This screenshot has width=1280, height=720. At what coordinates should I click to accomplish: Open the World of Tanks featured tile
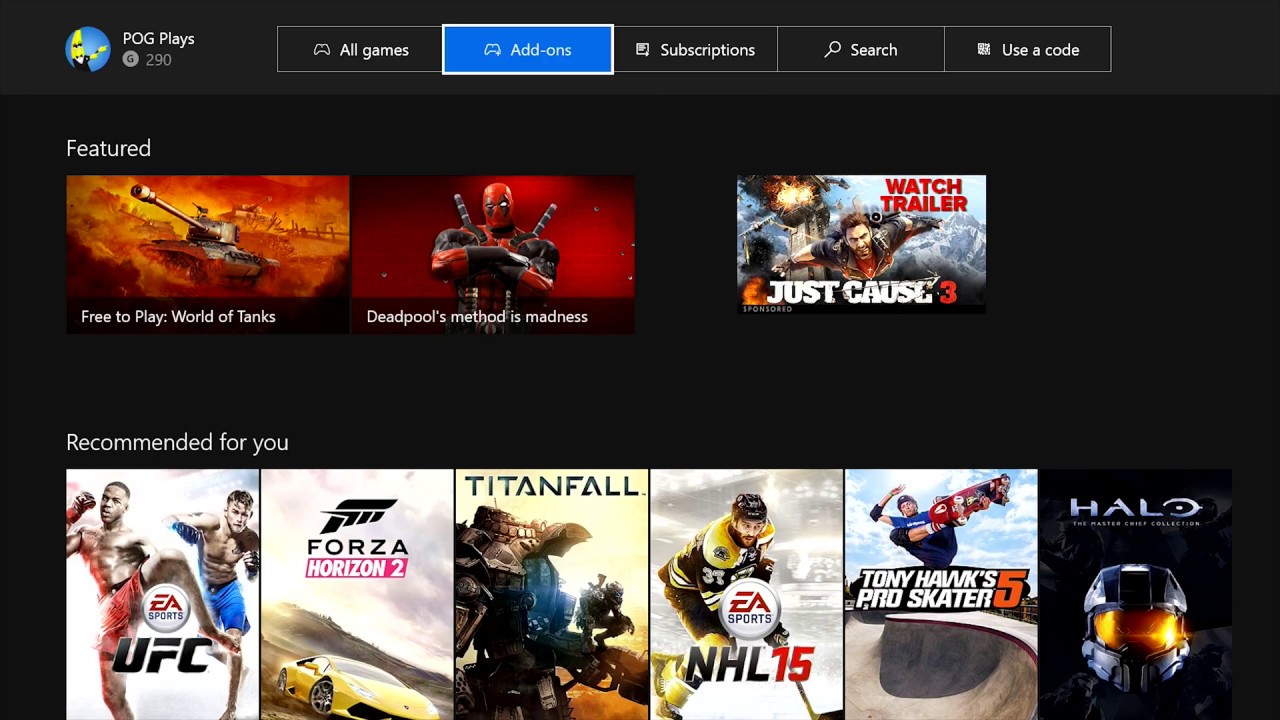point(208,254)
